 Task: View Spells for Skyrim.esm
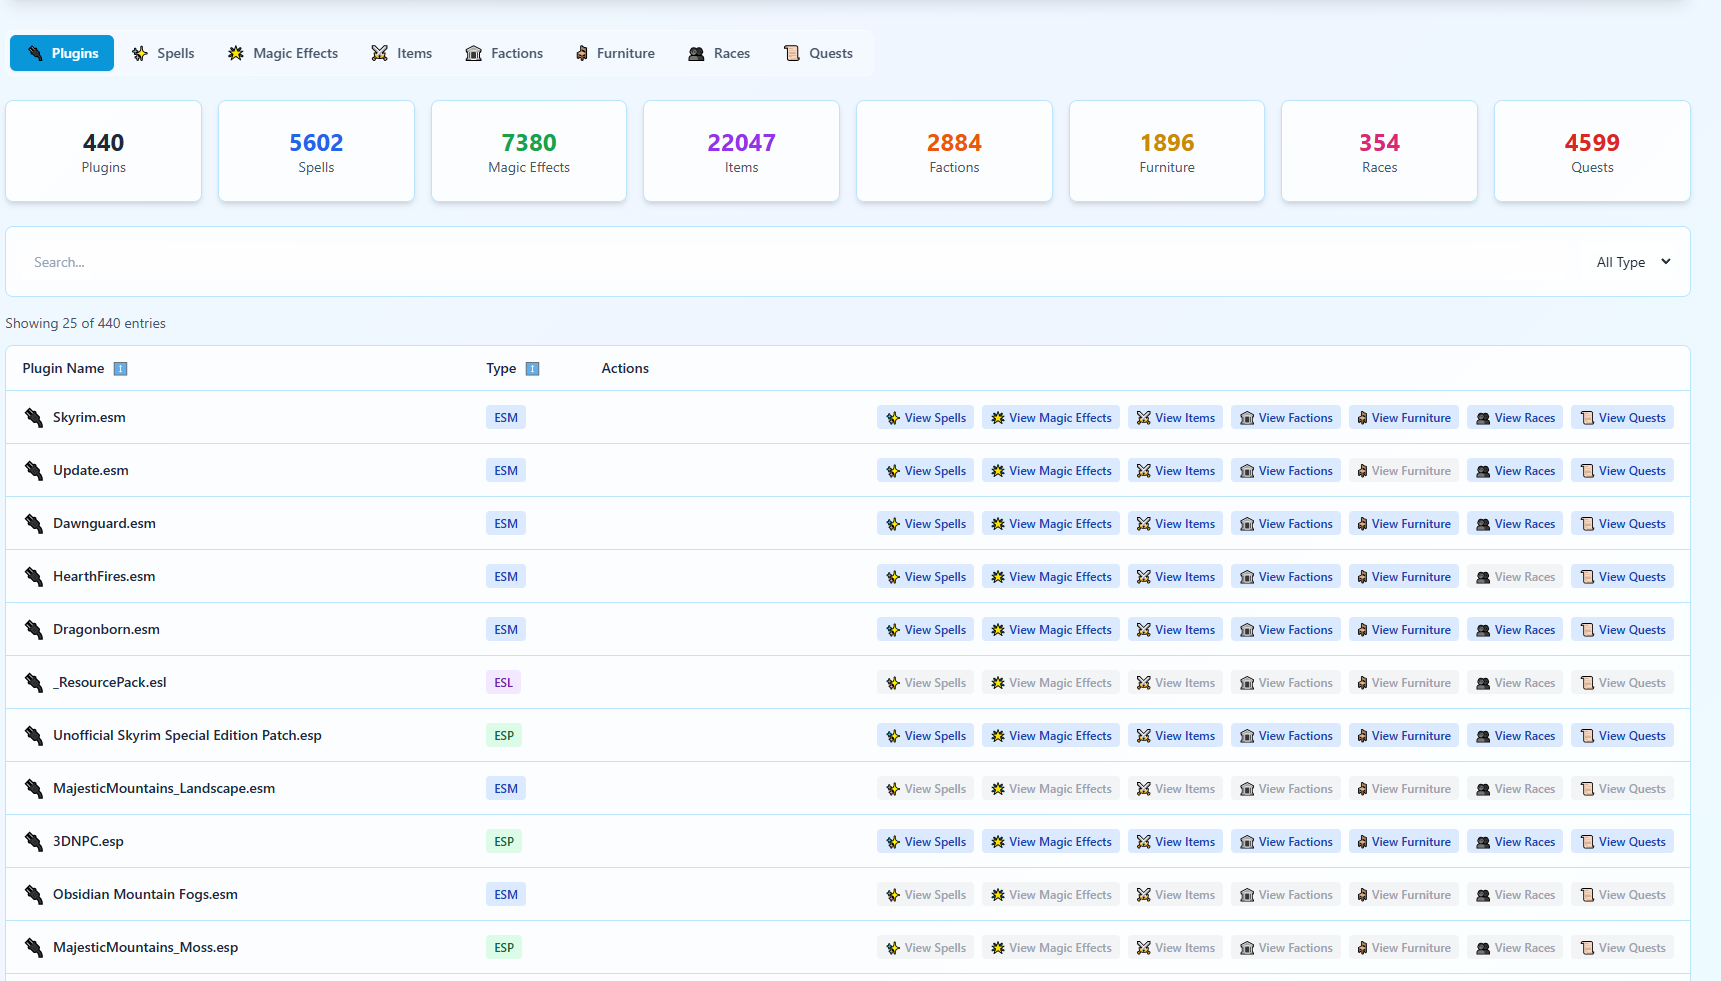tap(925, 418)
